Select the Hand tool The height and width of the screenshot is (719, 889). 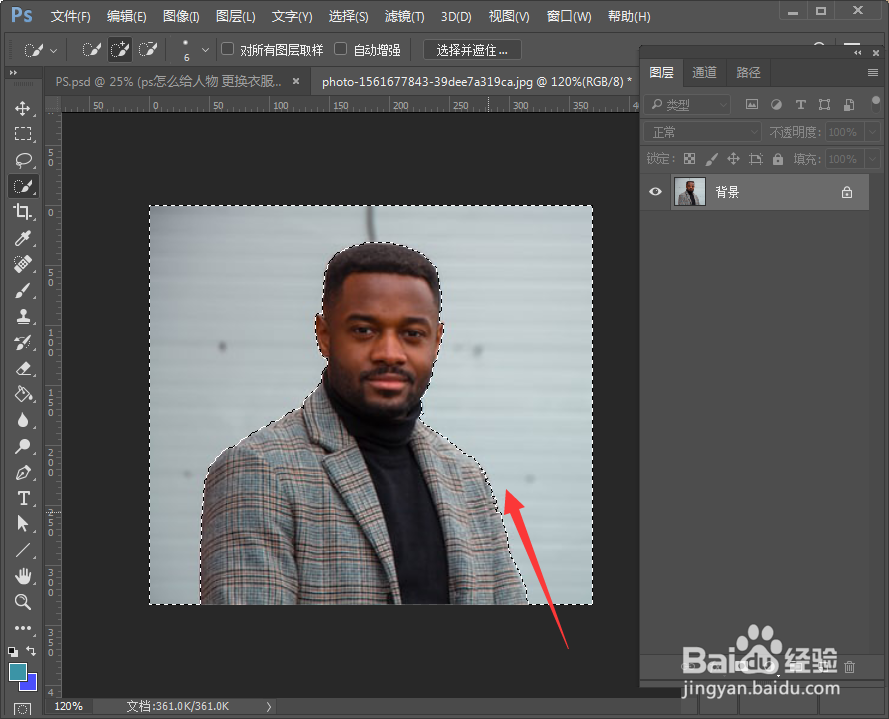click(x=23, y=576)
